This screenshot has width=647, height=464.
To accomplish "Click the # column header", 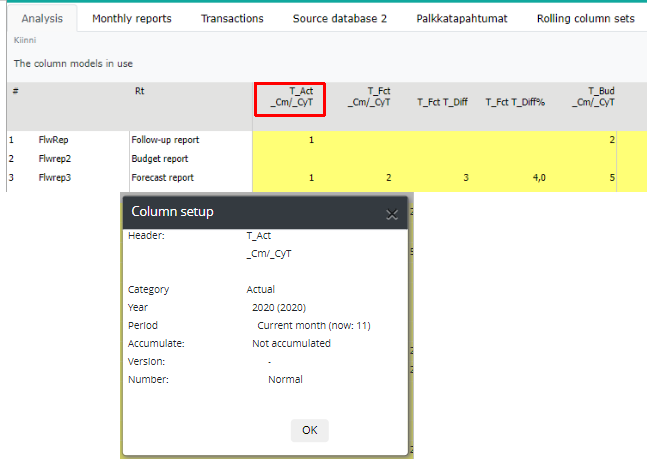I will point(15,91).
